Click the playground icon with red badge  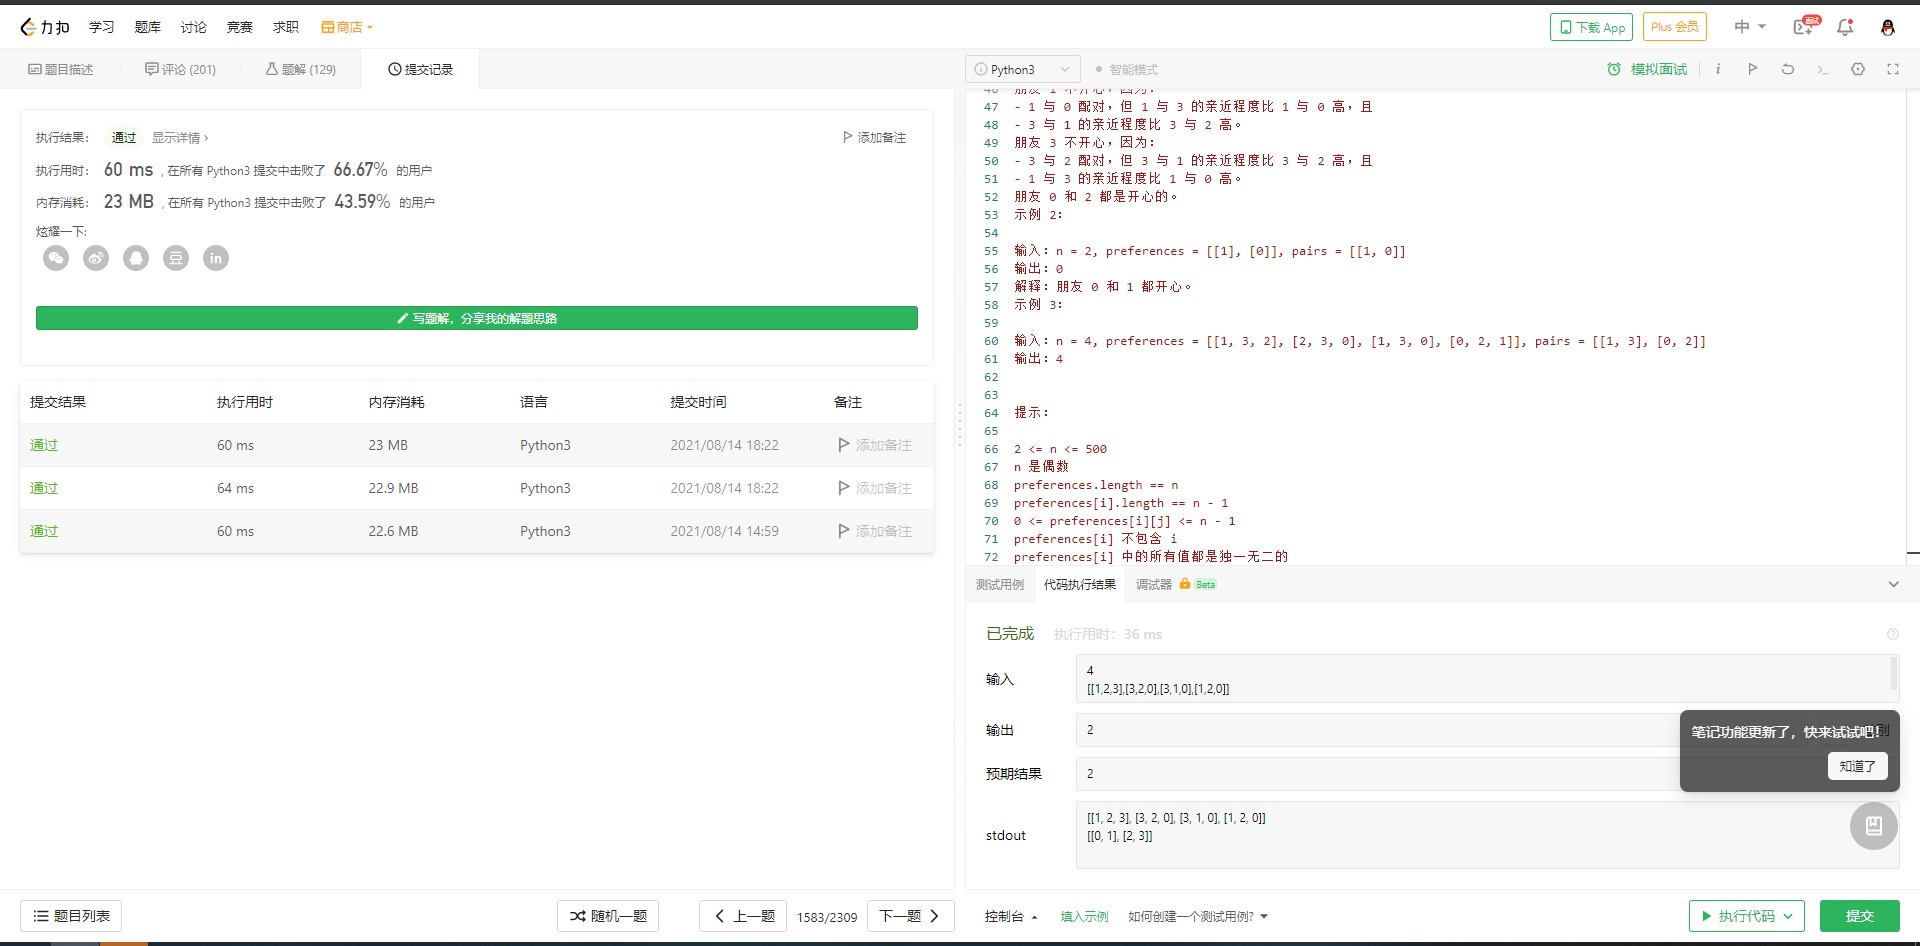click(1806, 27)
